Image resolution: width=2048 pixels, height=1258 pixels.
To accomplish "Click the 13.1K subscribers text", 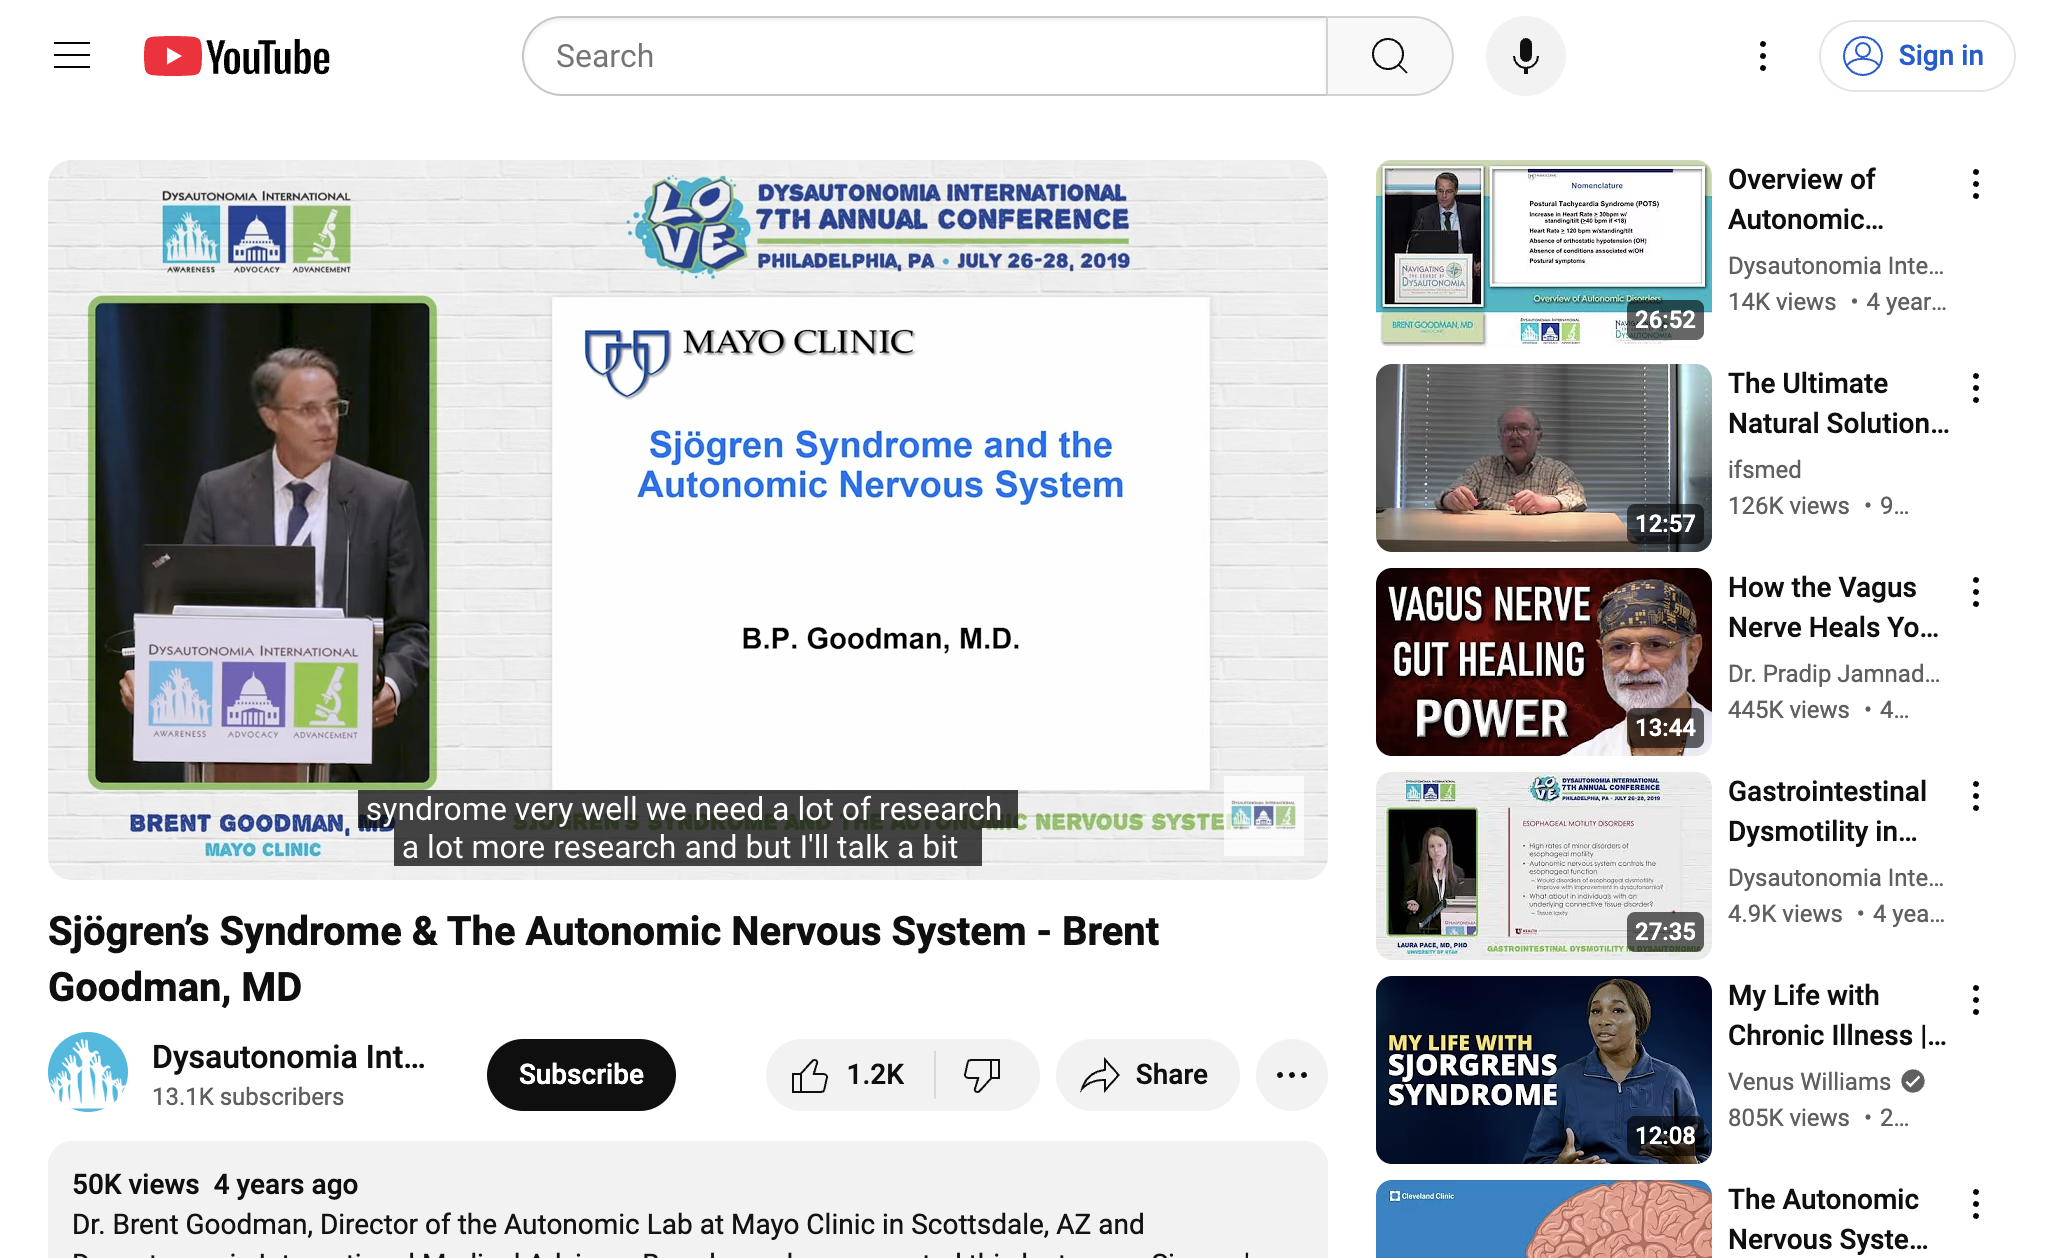I will [x=248, y=1097].
